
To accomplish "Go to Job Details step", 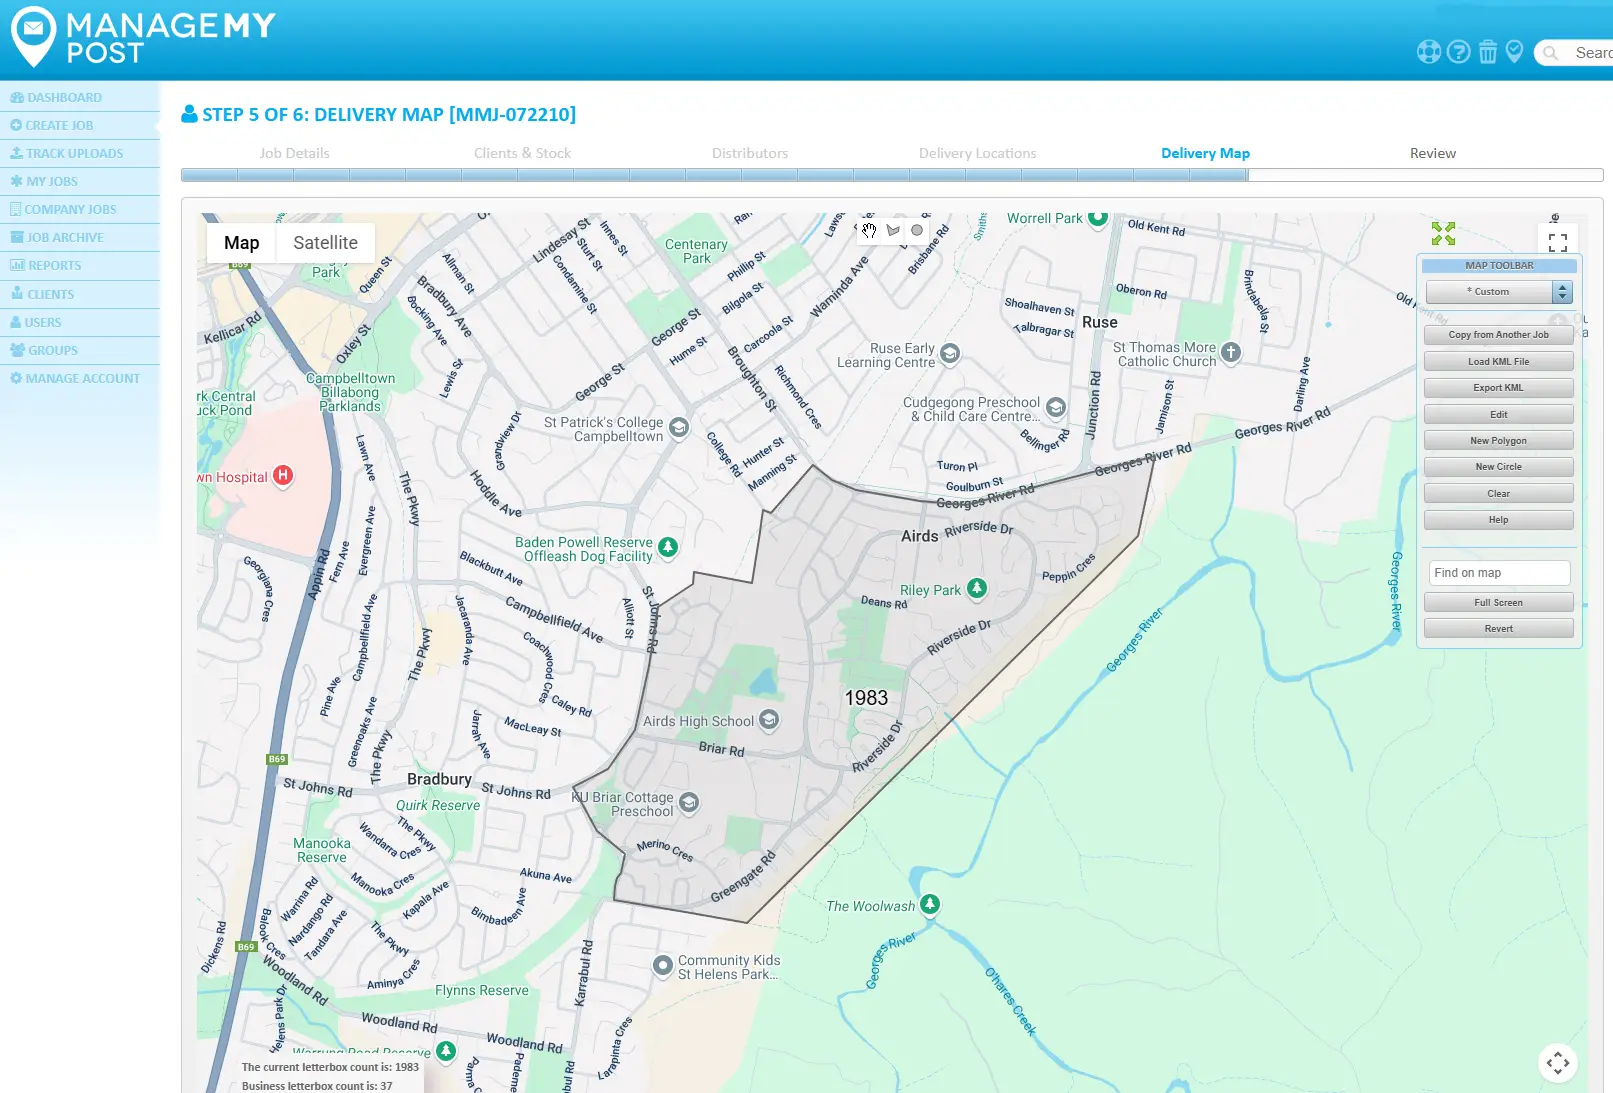I will pyautogui.click(x=294, y=153).
